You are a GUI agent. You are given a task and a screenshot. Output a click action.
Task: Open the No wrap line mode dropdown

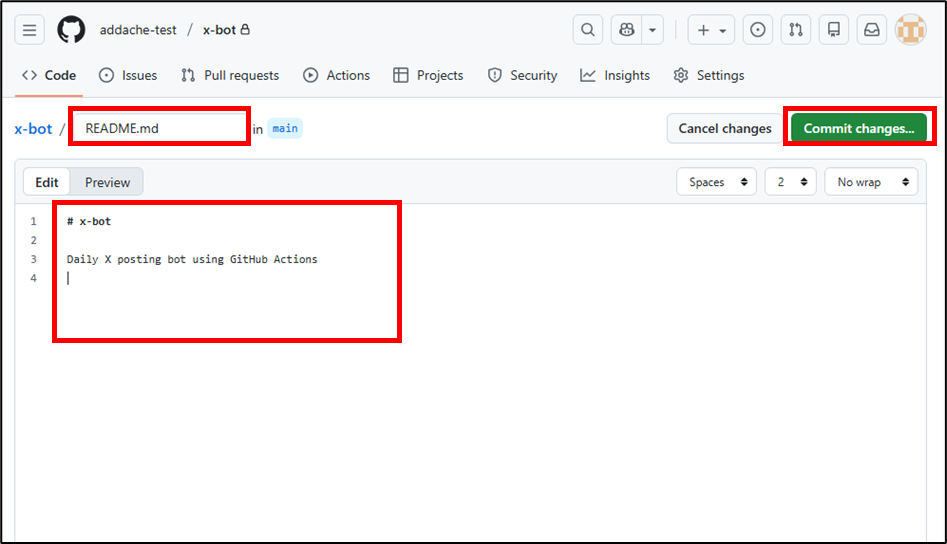coord(870,182)
